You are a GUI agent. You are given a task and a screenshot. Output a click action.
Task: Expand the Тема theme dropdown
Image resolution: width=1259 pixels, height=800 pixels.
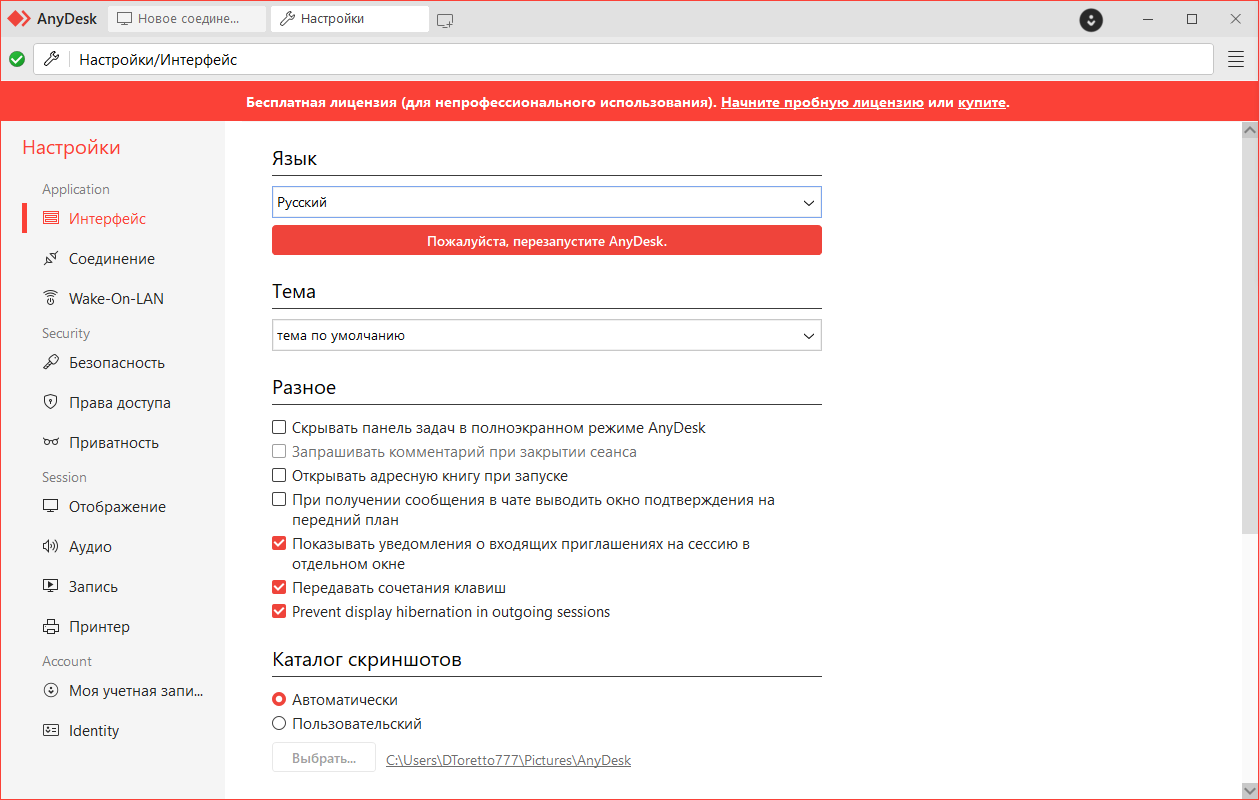click(x=547, y=336)
